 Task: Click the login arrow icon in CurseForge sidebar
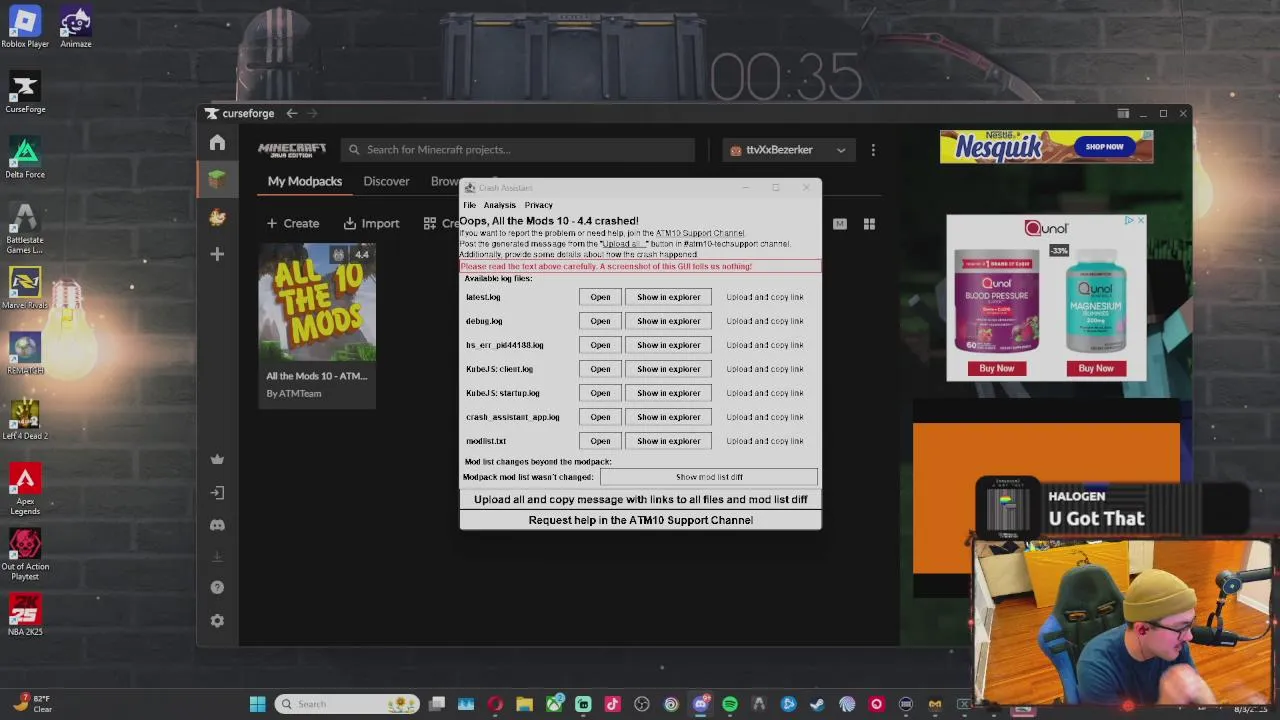click(x=217, y=492)
